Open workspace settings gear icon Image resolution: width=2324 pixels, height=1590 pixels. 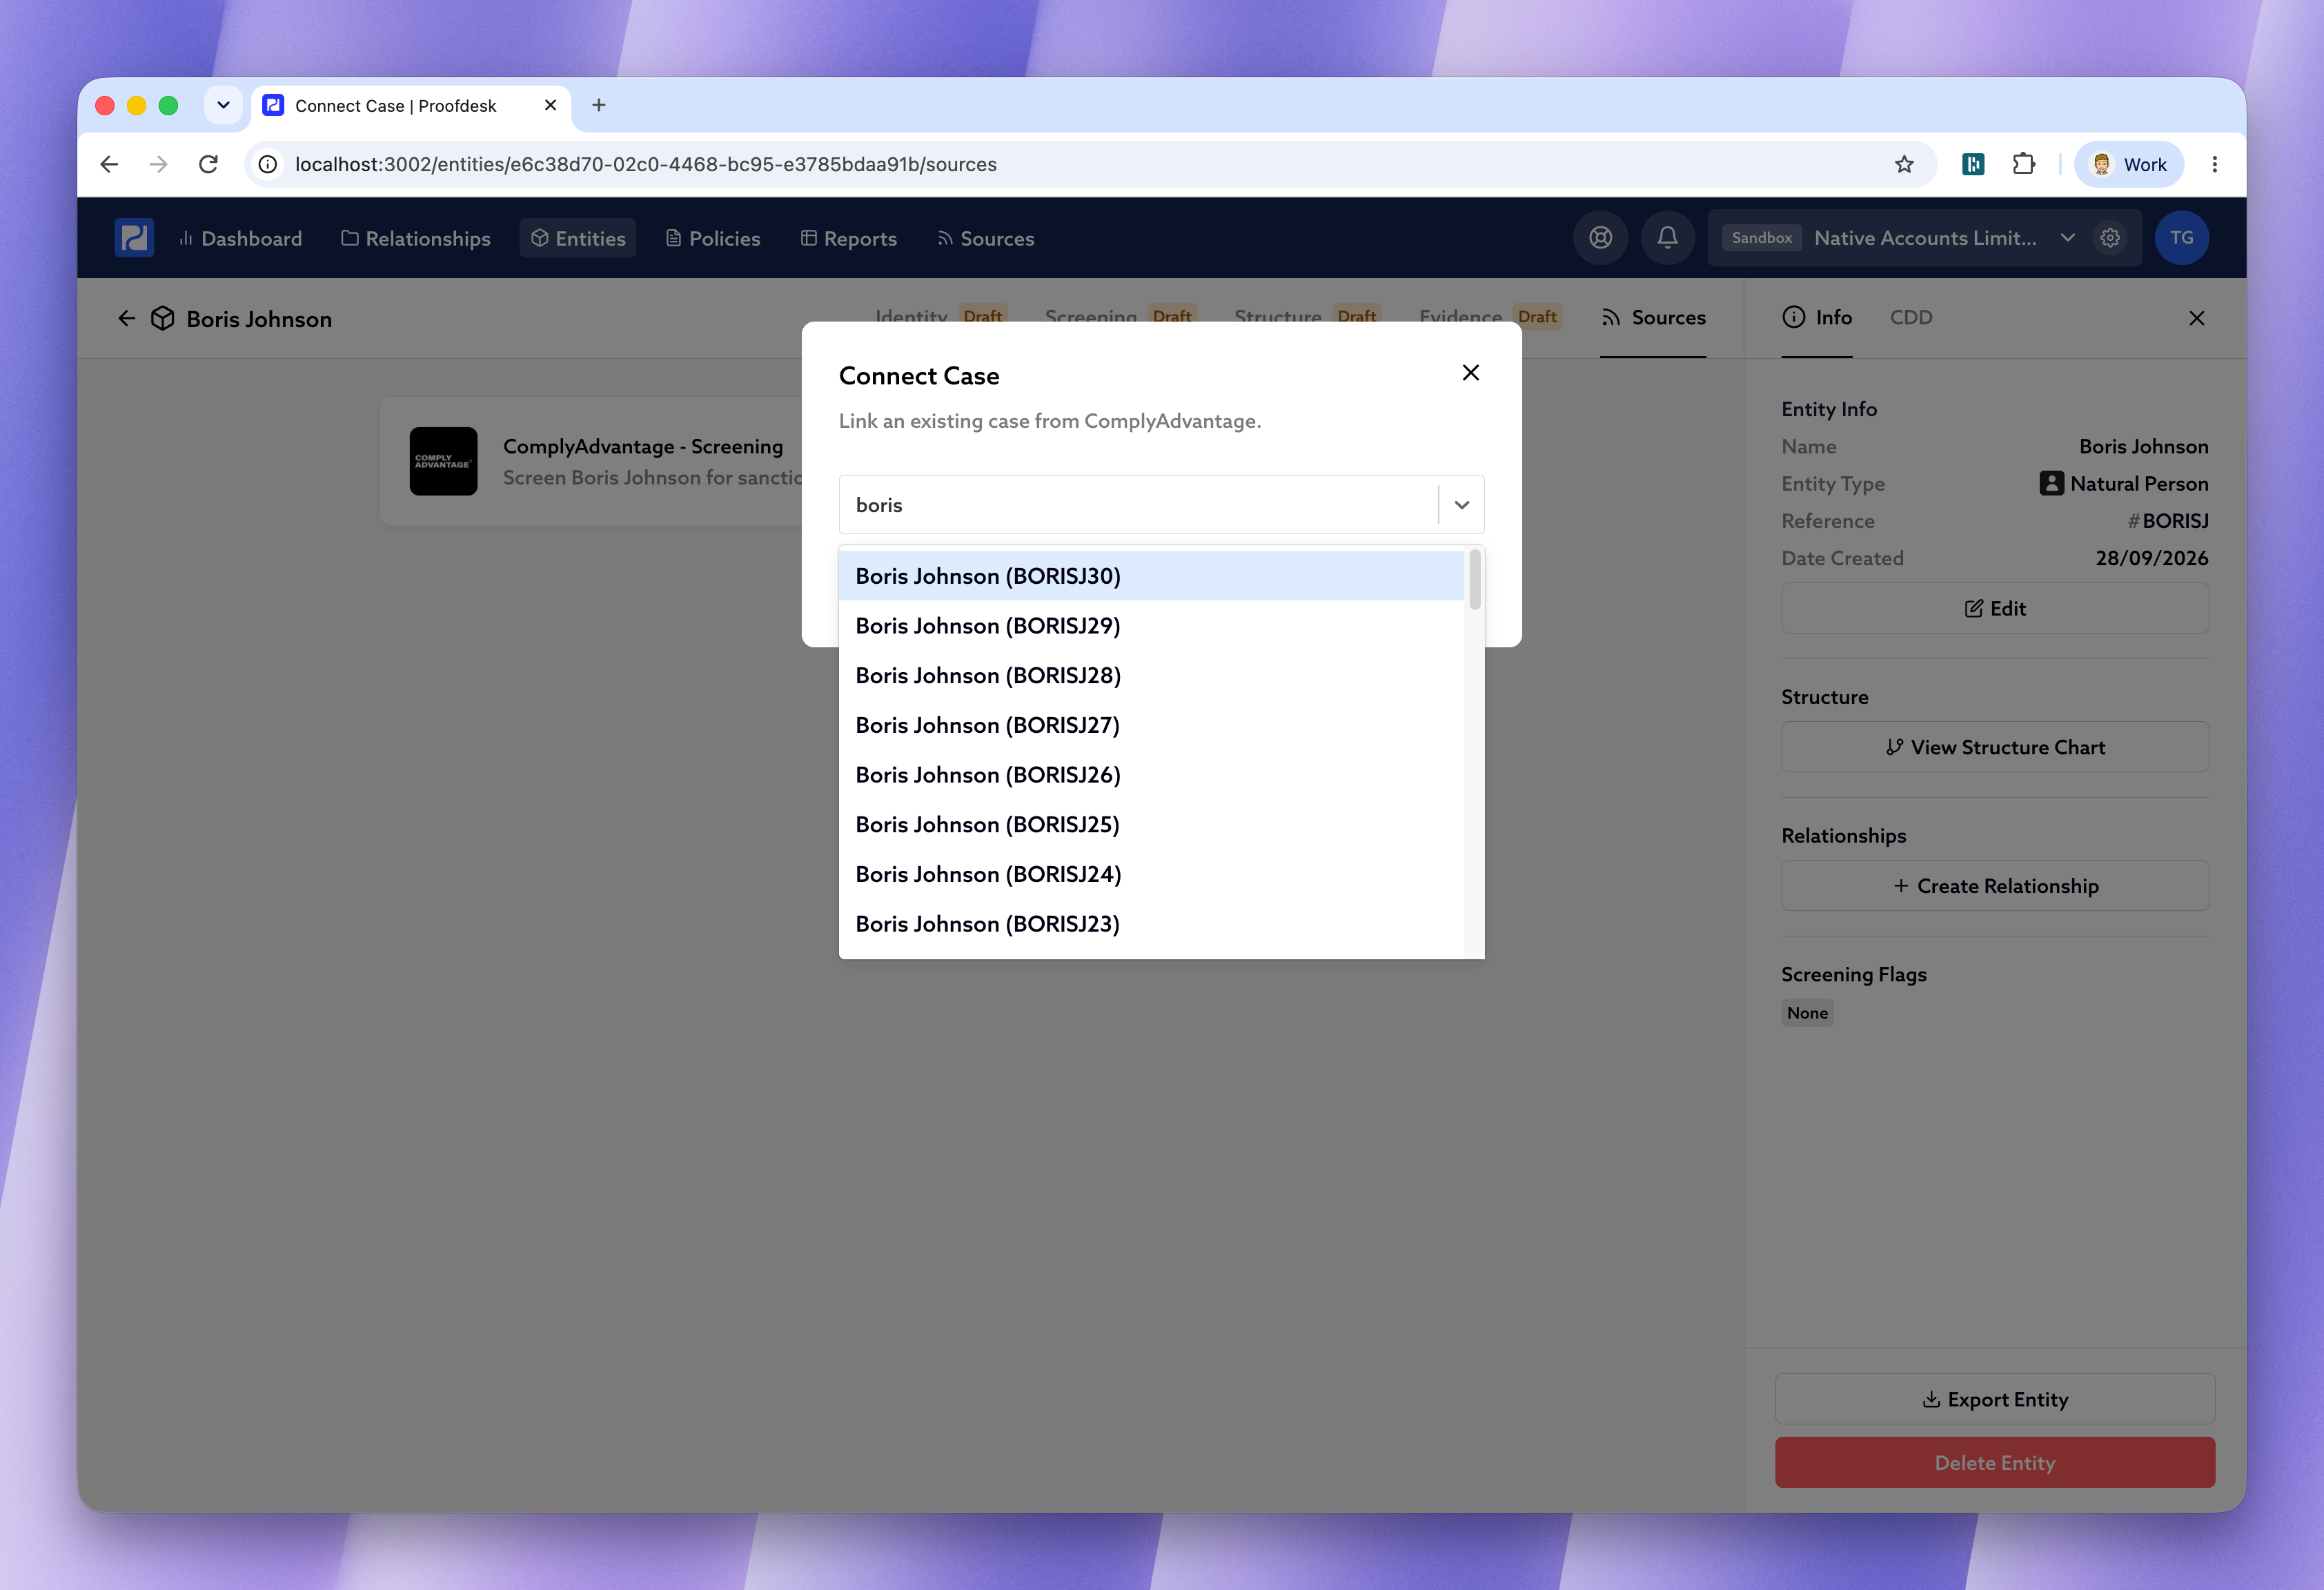tap(2110, 238)
